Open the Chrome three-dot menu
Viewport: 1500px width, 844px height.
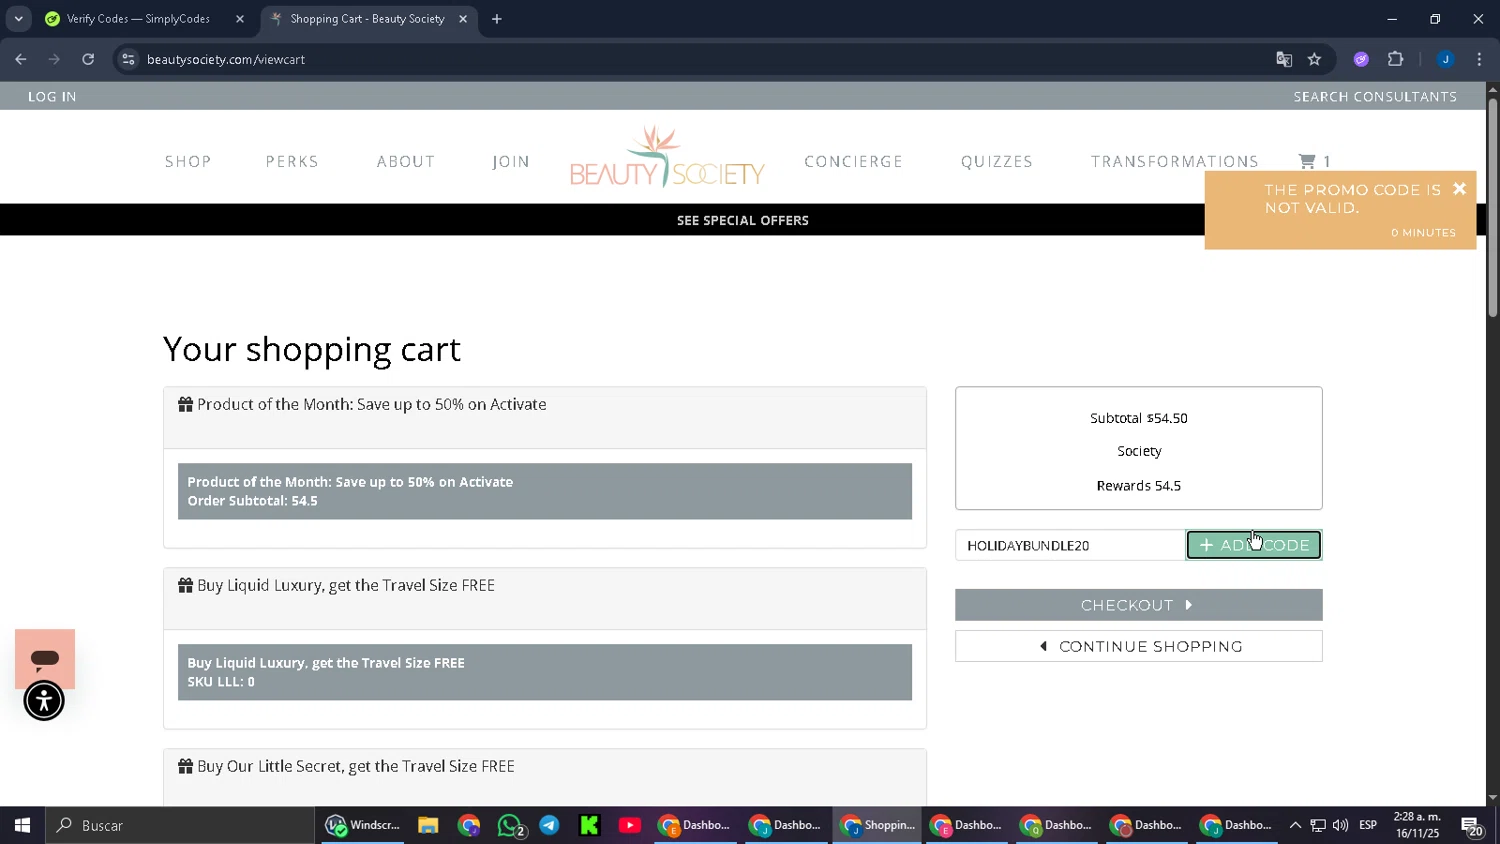pos(1479,59)
